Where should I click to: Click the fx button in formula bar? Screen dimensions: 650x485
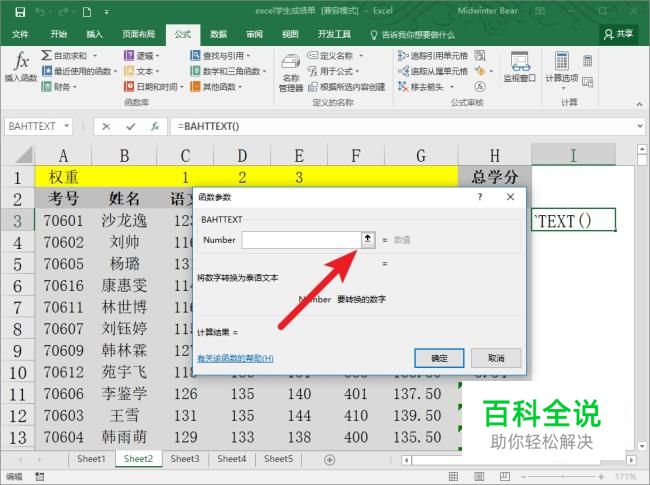click(155, 126)
